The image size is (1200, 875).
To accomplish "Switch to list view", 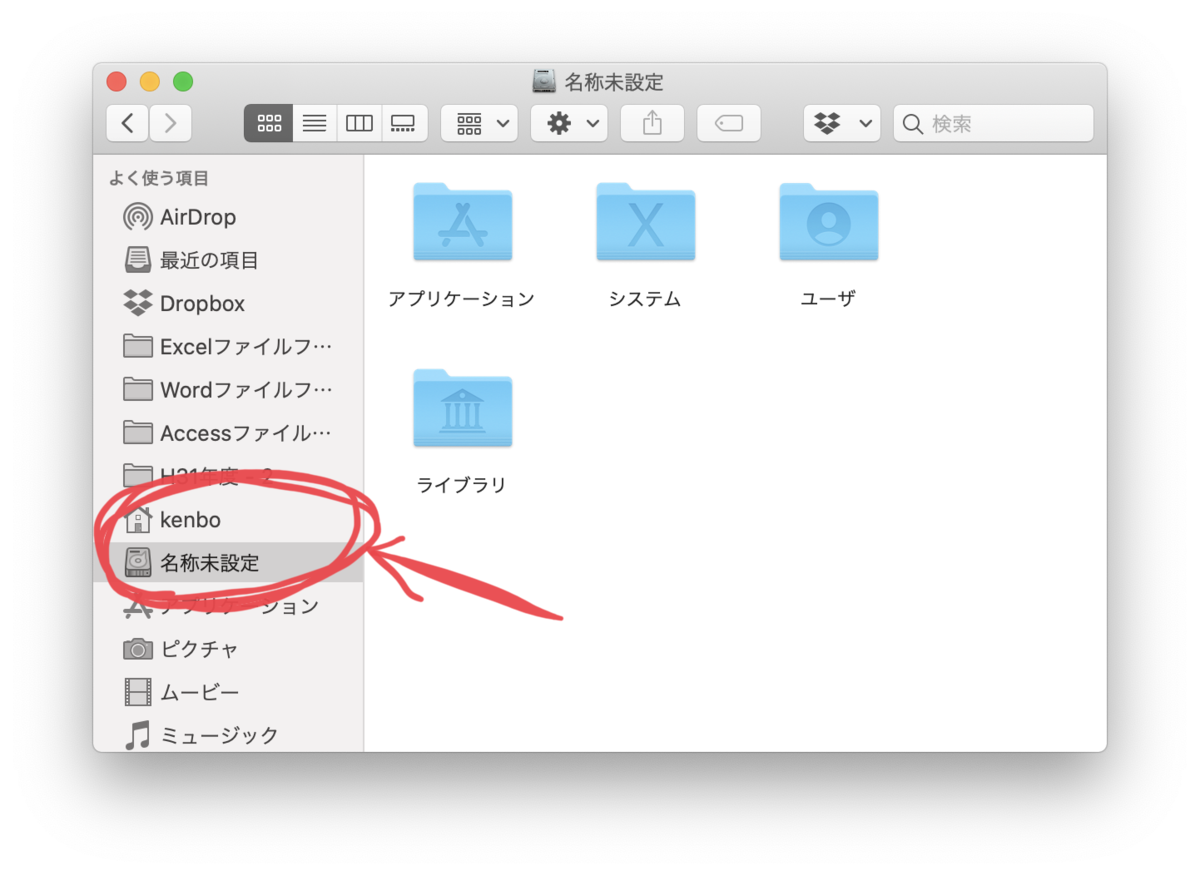I will [x=315, y=123].
